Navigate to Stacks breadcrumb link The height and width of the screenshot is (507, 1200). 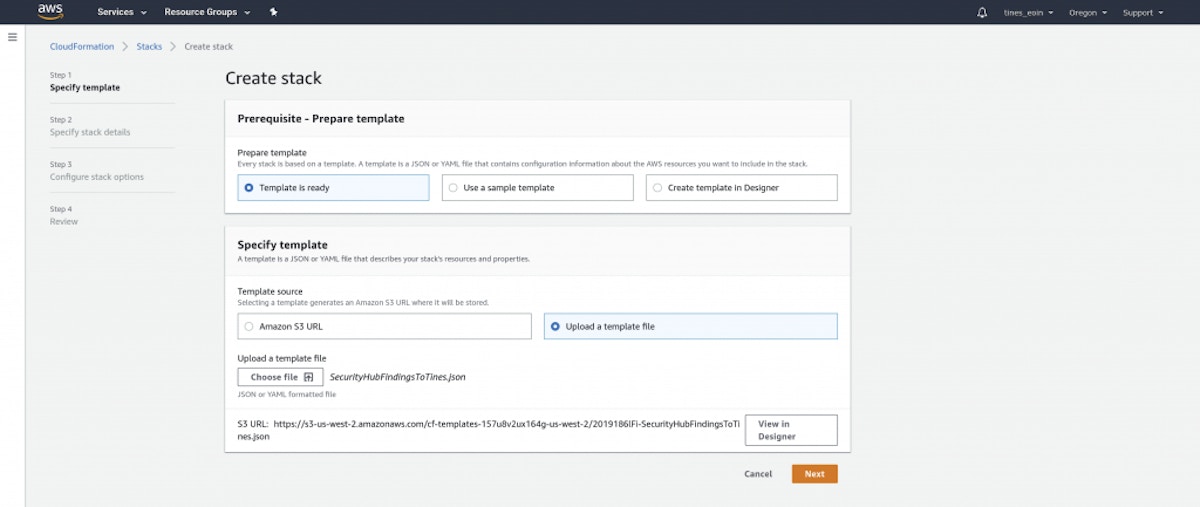click(149, 47)
